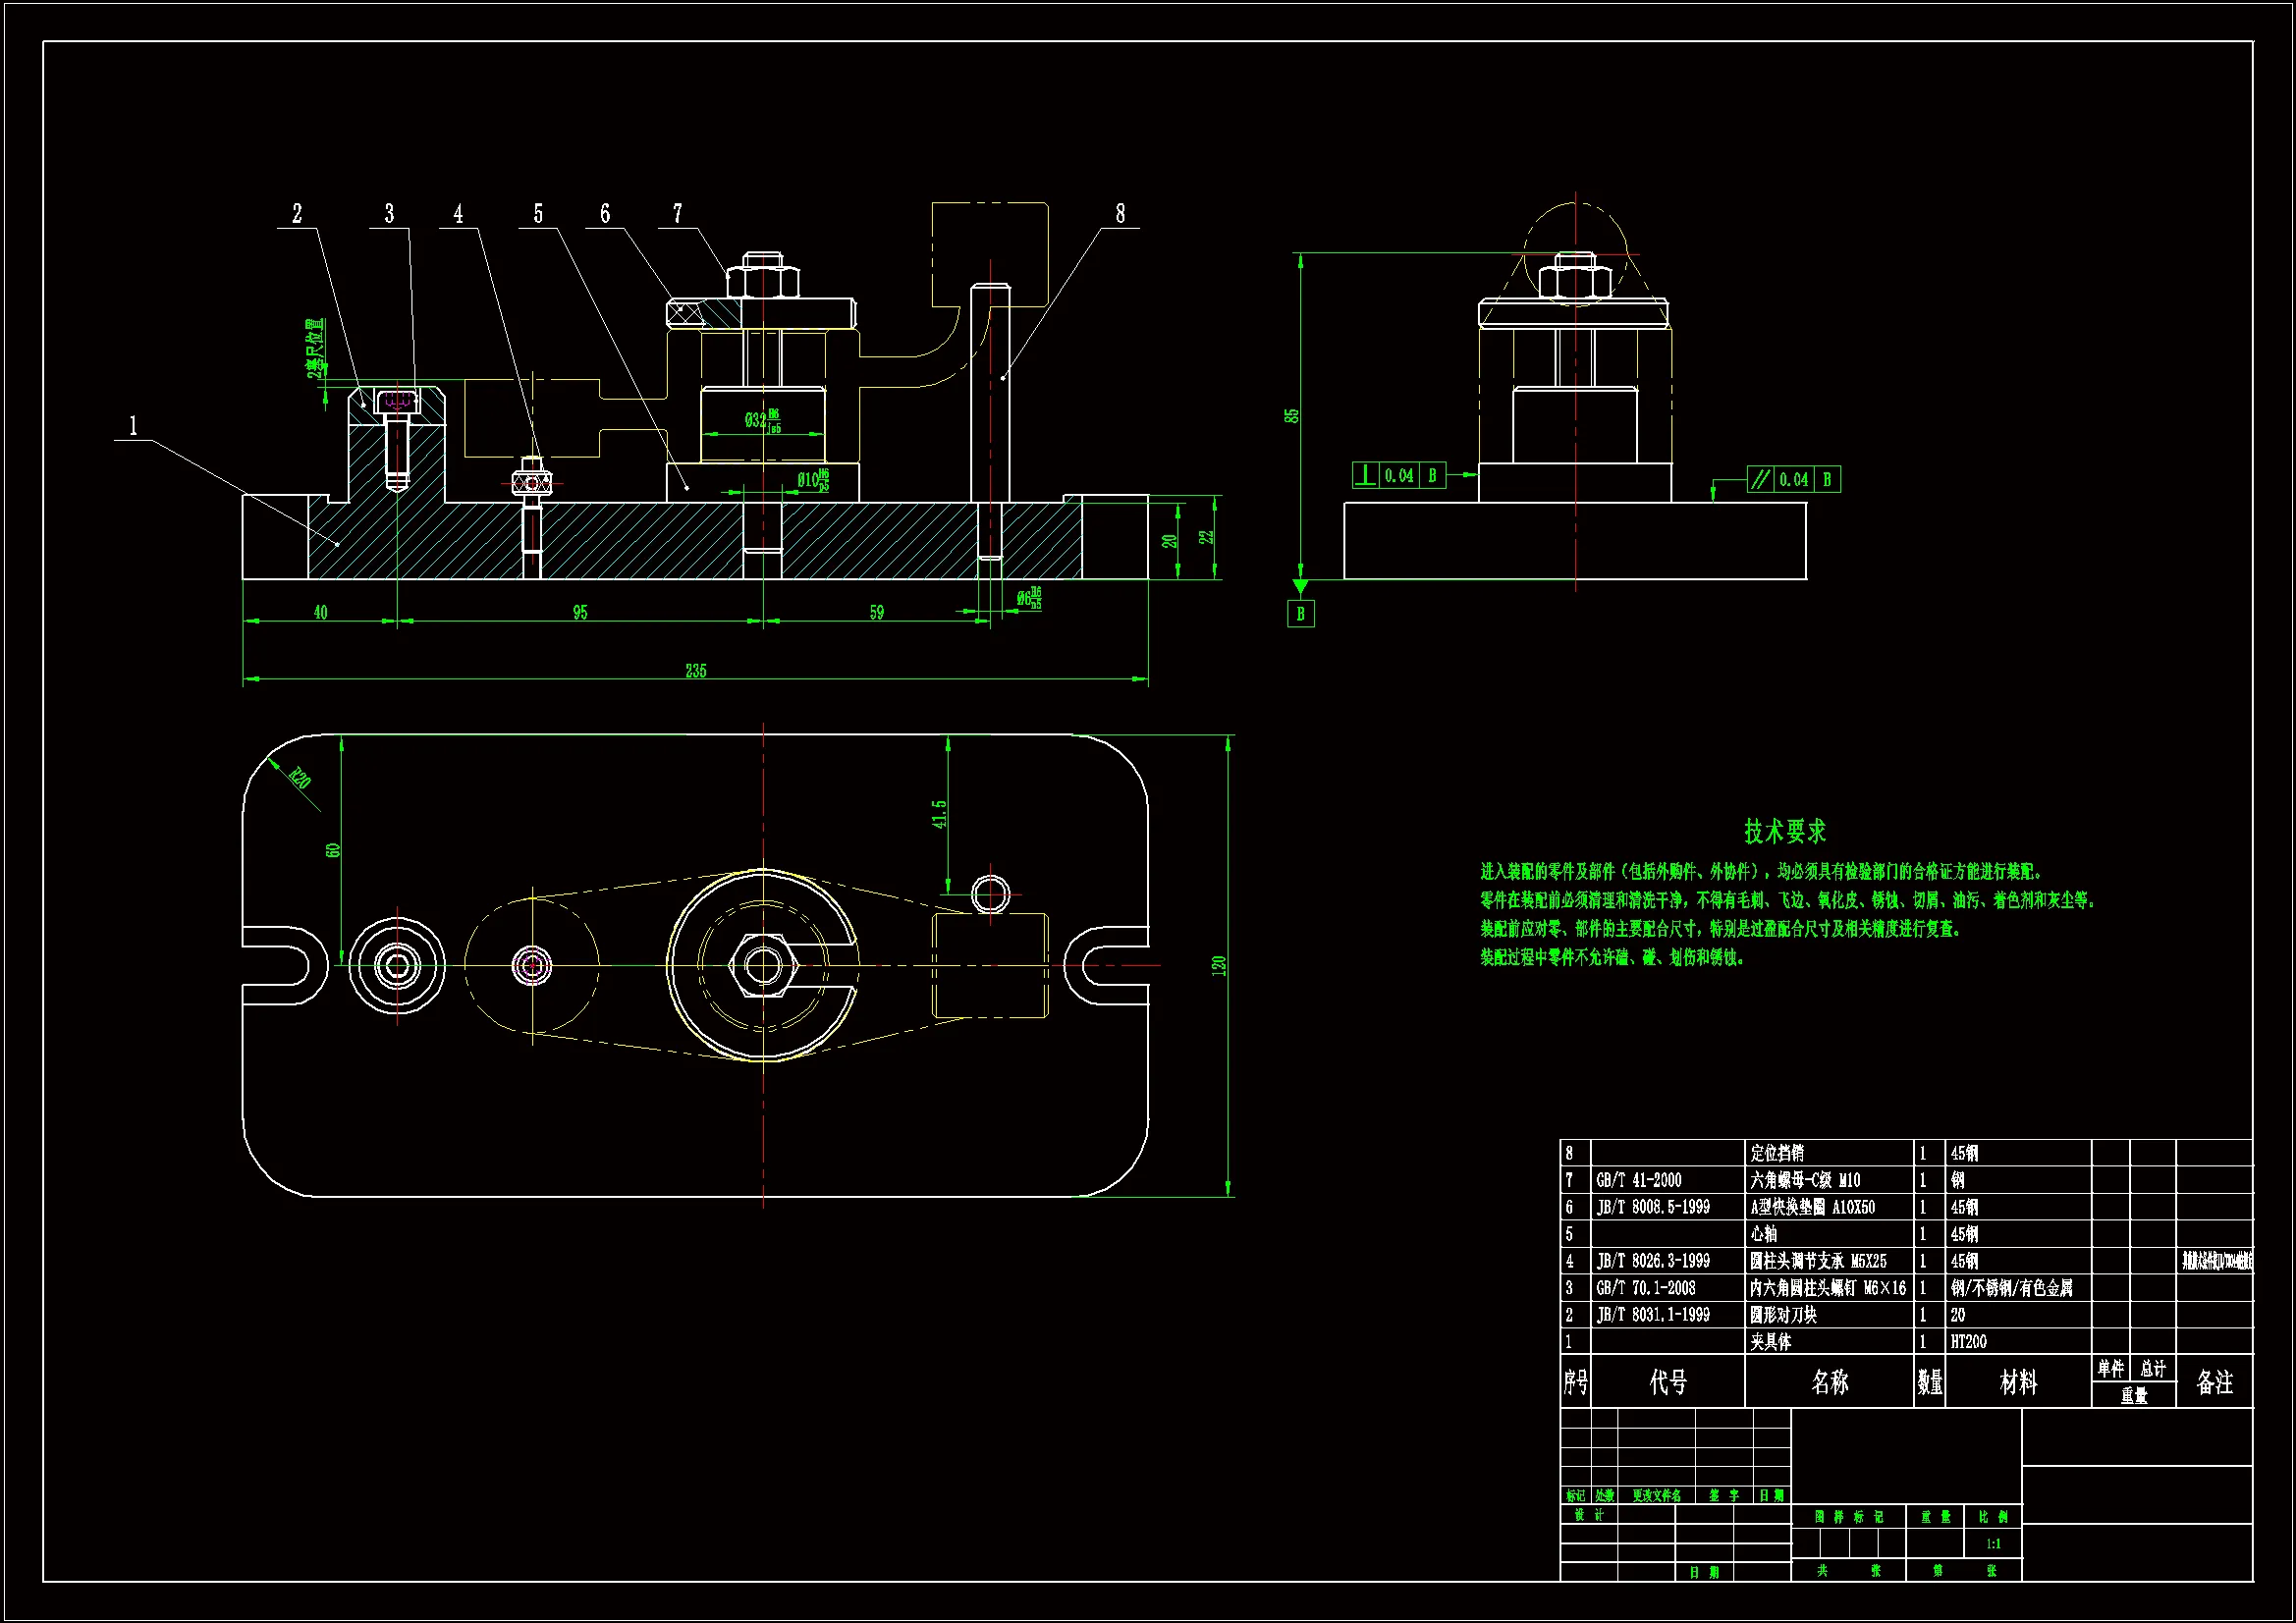Select the 名称 column header
Image resolution: width=2296 pixels, height=1623 pixels.
[1829, 1382]
